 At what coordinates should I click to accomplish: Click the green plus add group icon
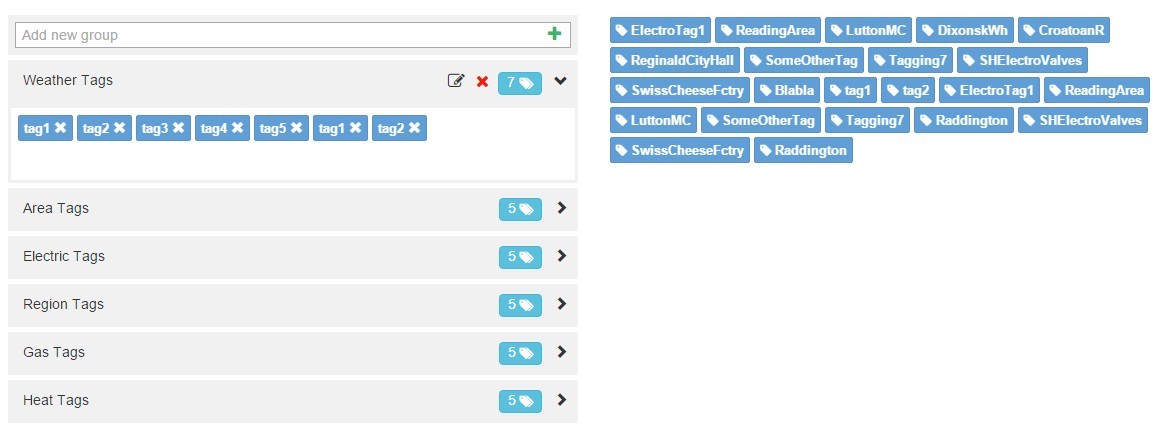click(x=555, y=34)
